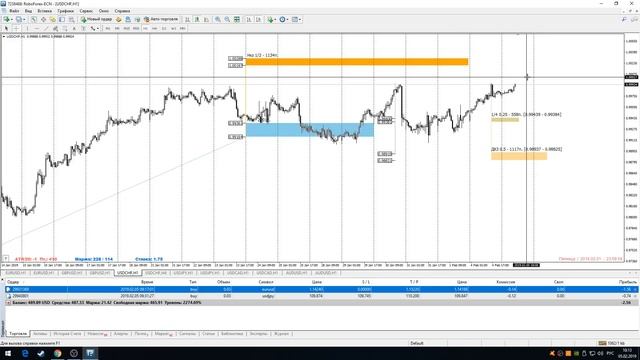
Task: Open the templates icon
Action: pos(295,20)
